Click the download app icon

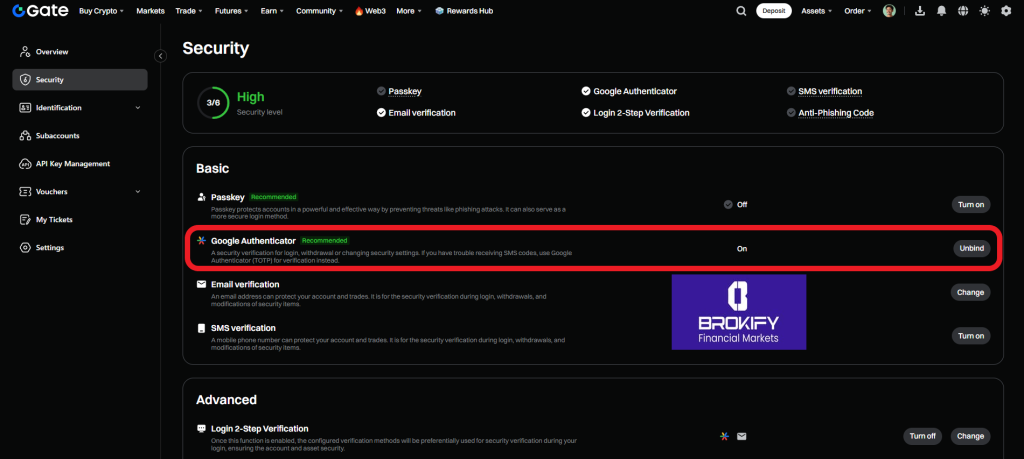point(920,11)
